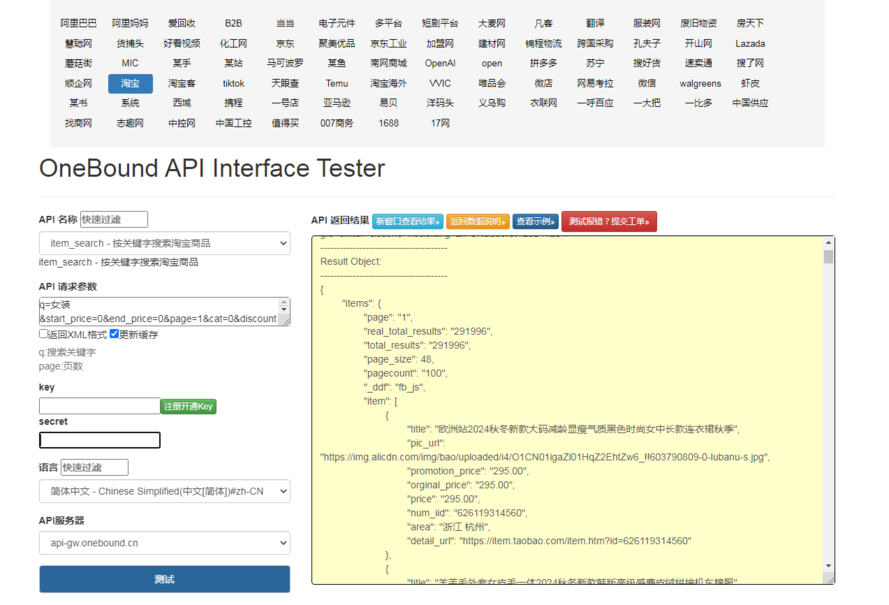This screenshot has height=605, width=889.
Task: Expand the 简体中文 language dropdown
Action: tap(164, 491)
